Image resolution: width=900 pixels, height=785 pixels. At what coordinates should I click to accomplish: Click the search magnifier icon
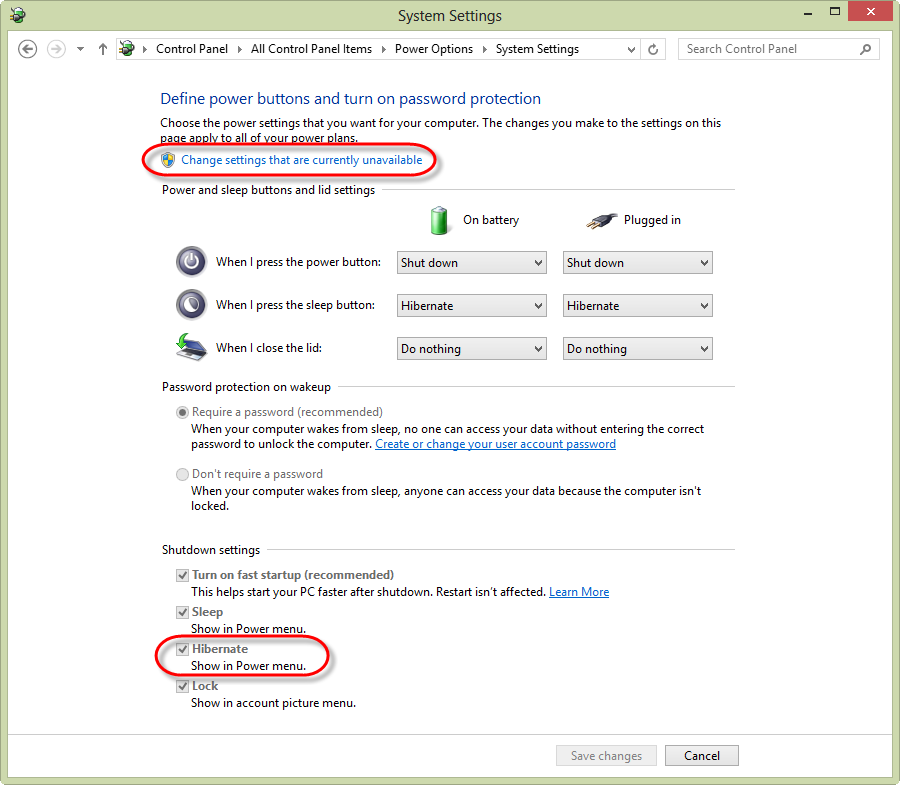click(865, 49)
